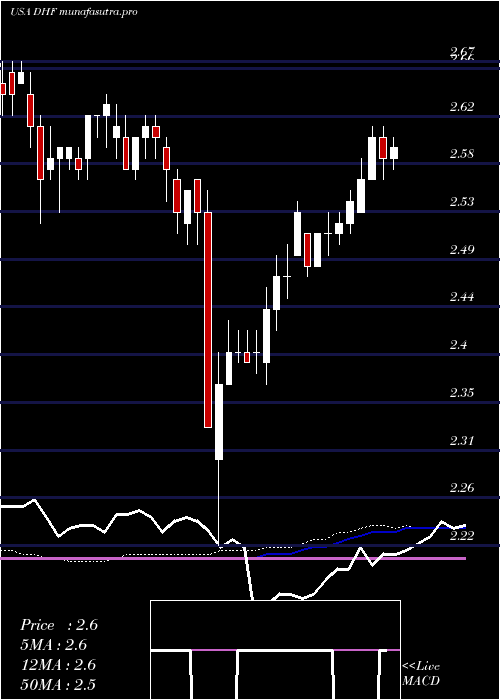The width and height of the screenshot is (500, 700).
Task: Click the 2.31 price axis label
Action: (462, 441)
